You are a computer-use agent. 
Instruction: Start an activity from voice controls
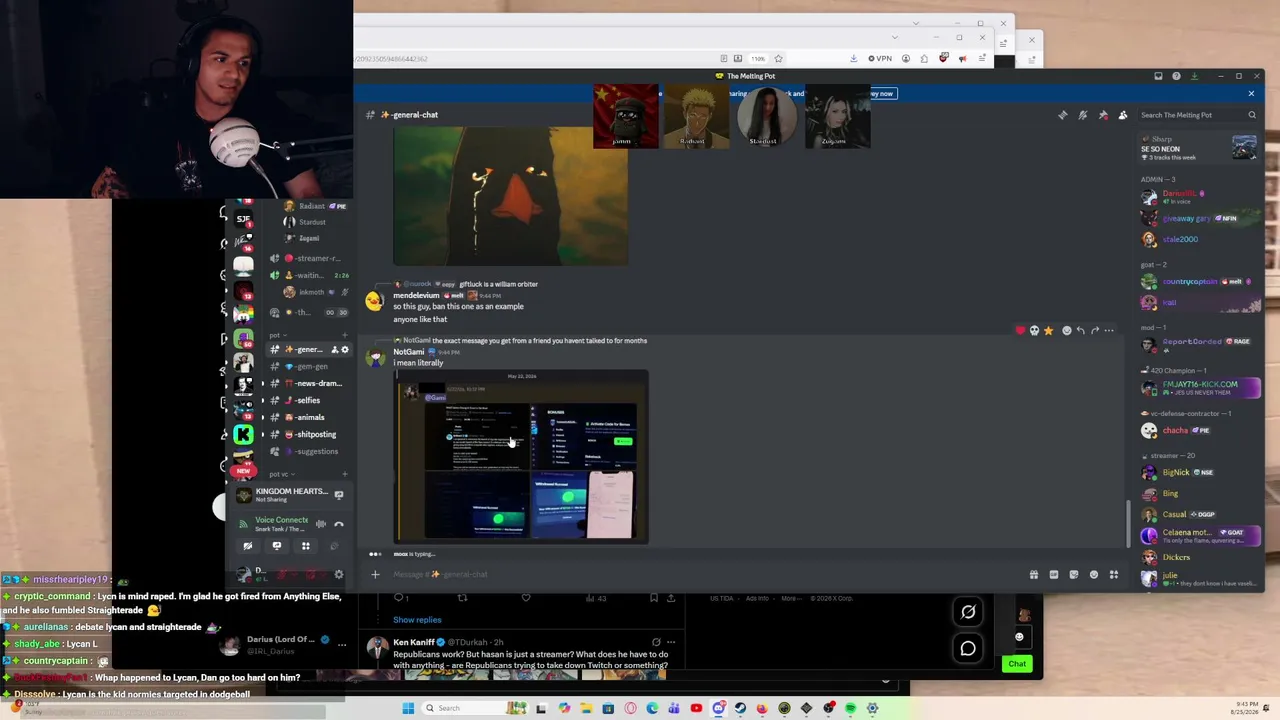click(x=306, y=546)
